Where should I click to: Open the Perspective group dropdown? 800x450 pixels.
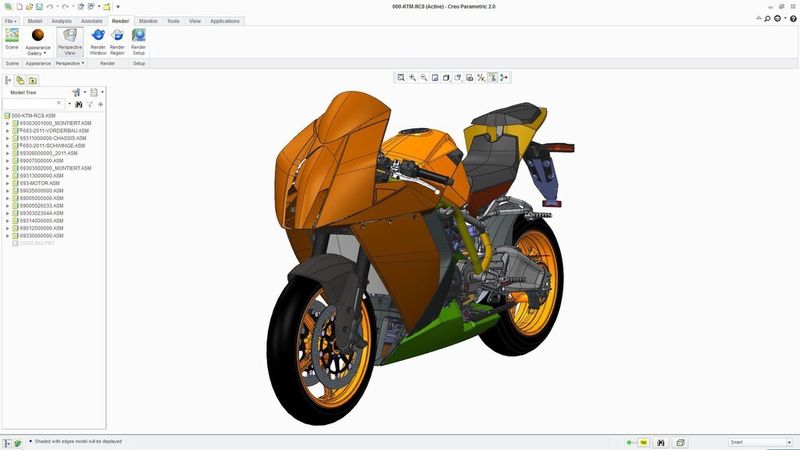[x=70, y=63]
